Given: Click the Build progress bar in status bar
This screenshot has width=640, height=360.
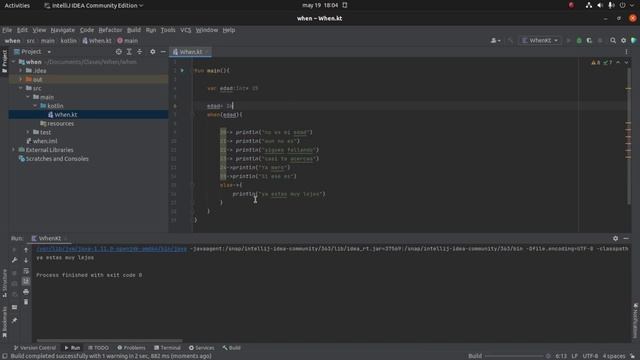Looking at the screenshot, I should (514, 356).
